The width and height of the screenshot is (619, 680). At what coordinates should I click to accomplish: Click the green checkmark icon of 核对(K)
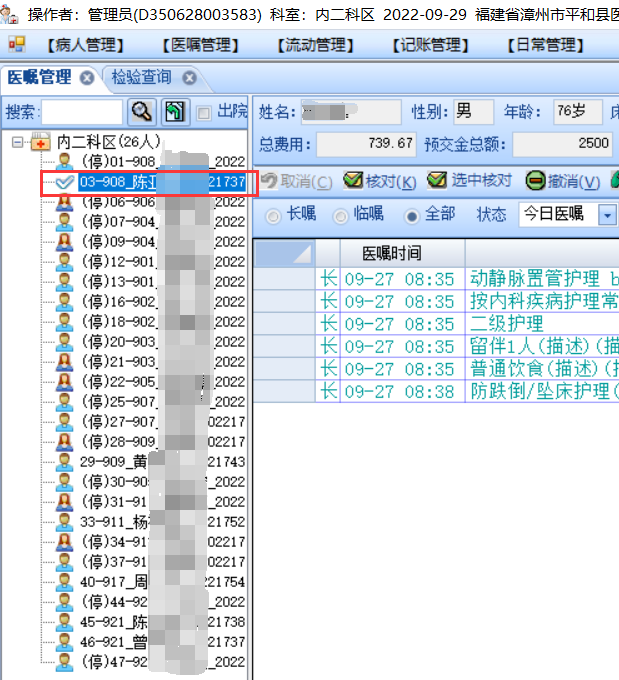(353, 180)
